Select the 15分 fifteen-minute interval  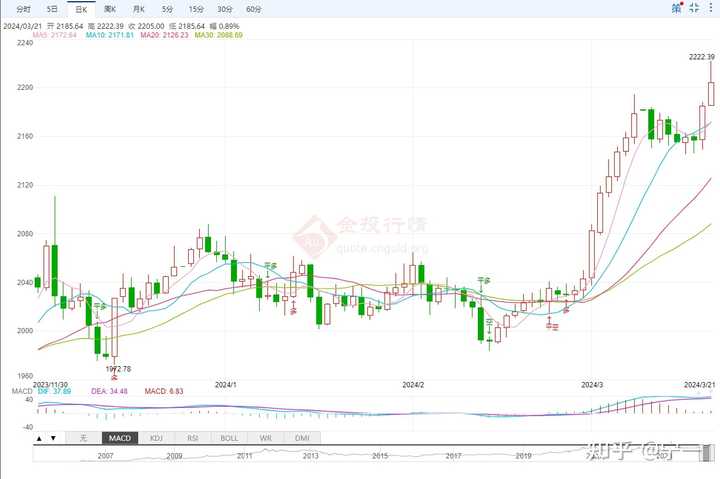pyautogui.click(x=196, y=9)
